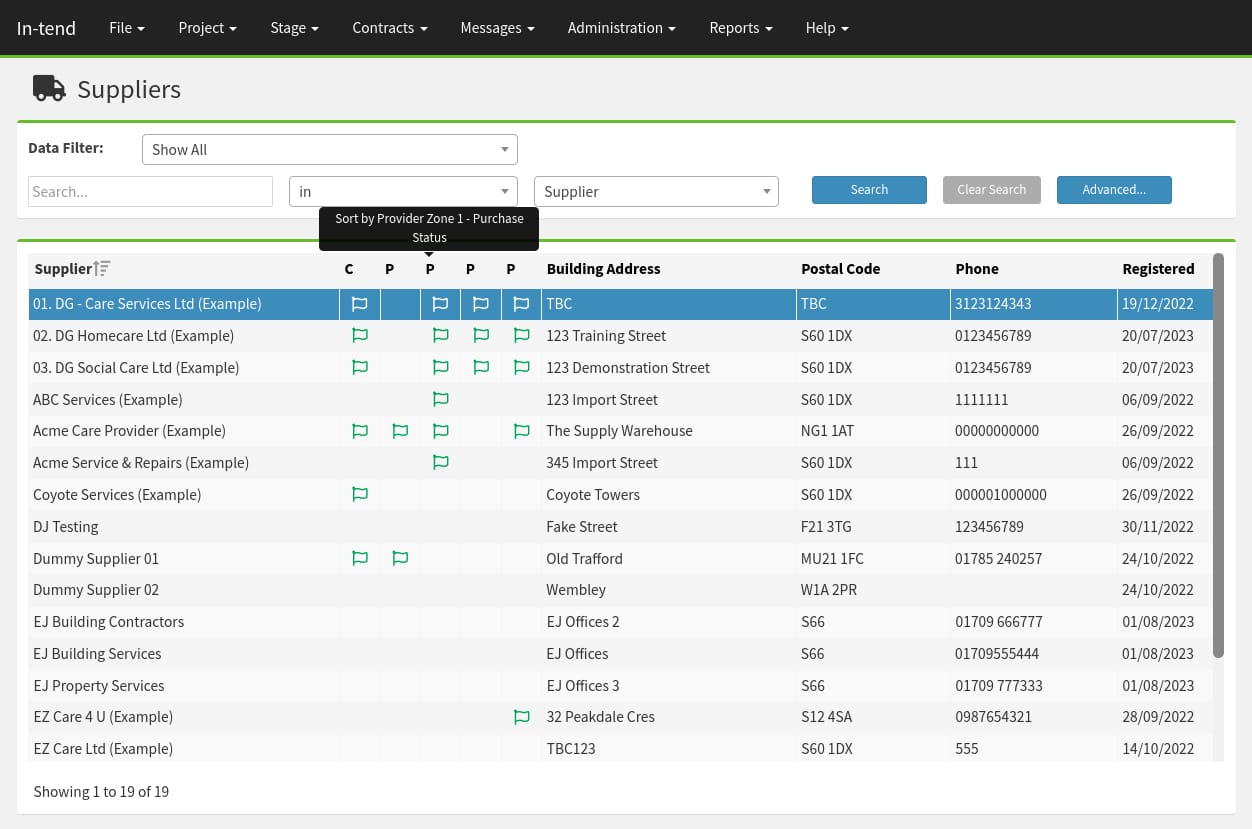Open the Reports menu
Viewport: 1252px width, 829px height.
coord(740,27)
